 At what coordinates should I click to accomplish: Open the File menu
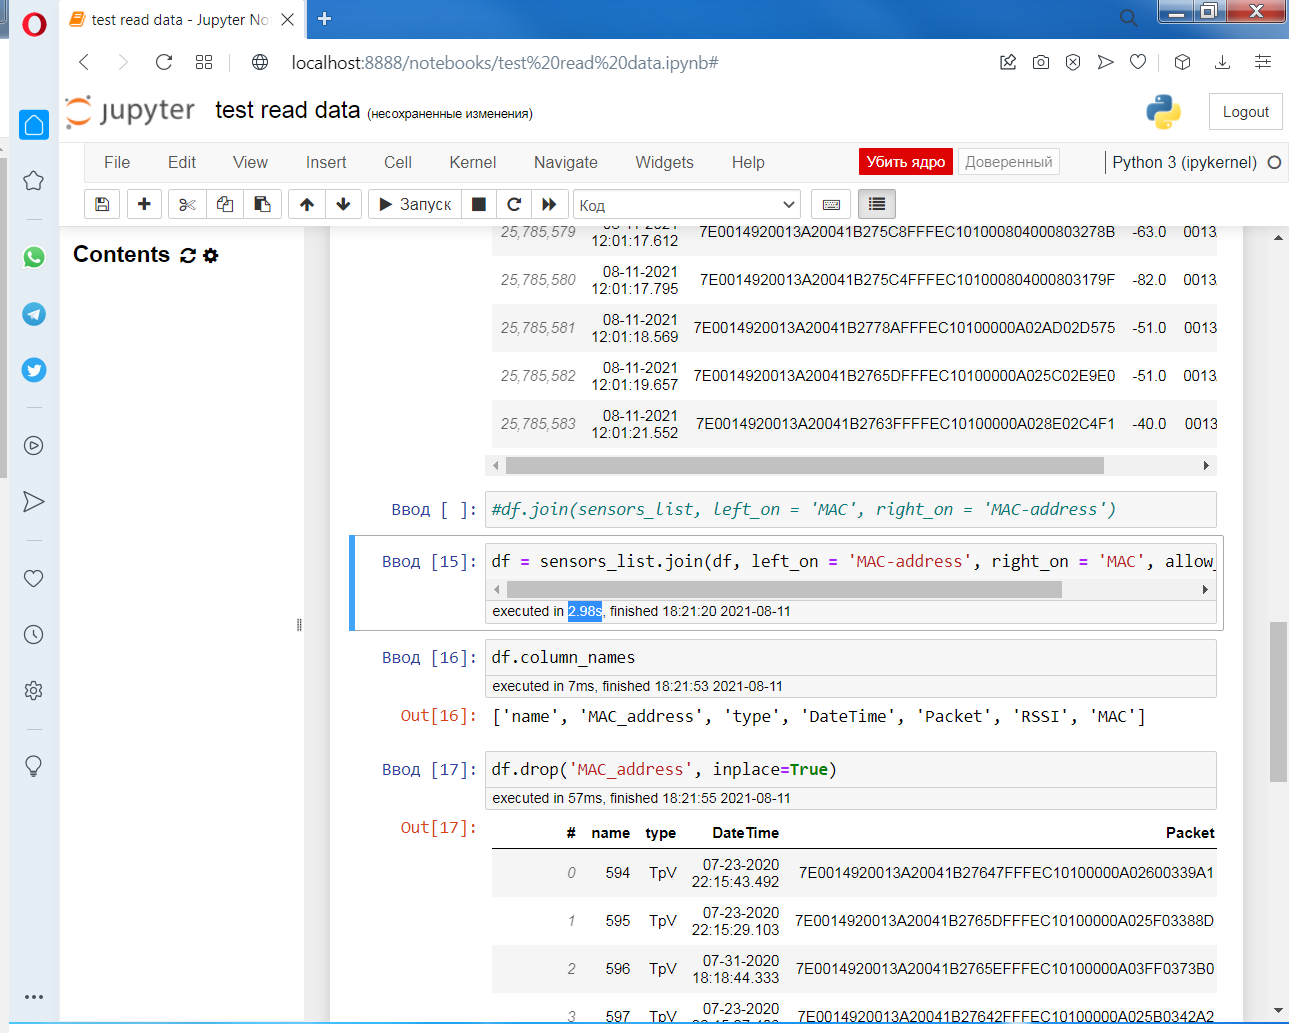click(x=117, y=162)
